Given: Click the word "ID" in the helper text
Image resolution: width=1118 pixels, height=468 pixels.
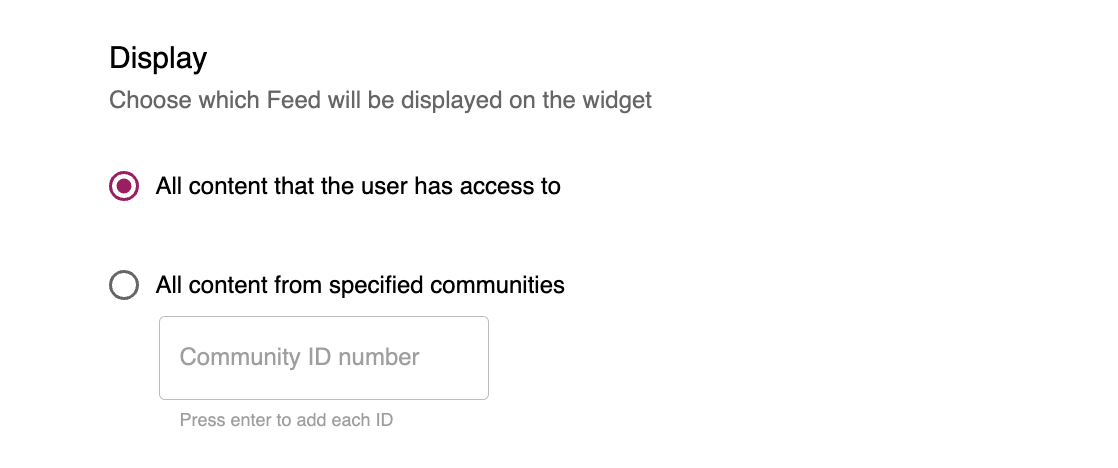Looking at the screenshot, I should point(383,420).
